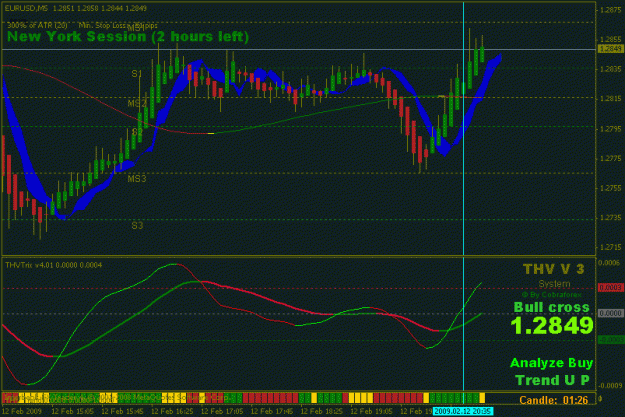Viewport: 625px width, 417px height.
Task: Click the grey 0.0000 indicator level tag
Action: pos(611,314)
